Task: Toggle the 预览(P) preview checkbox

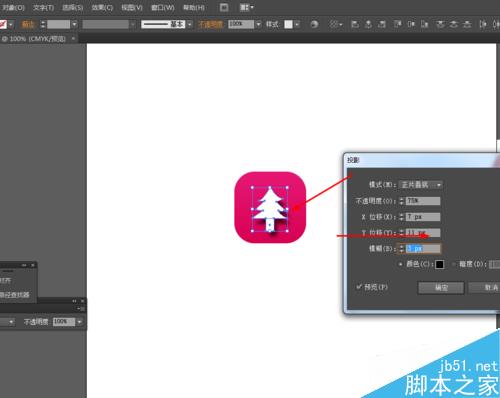Action: [359, 287]
